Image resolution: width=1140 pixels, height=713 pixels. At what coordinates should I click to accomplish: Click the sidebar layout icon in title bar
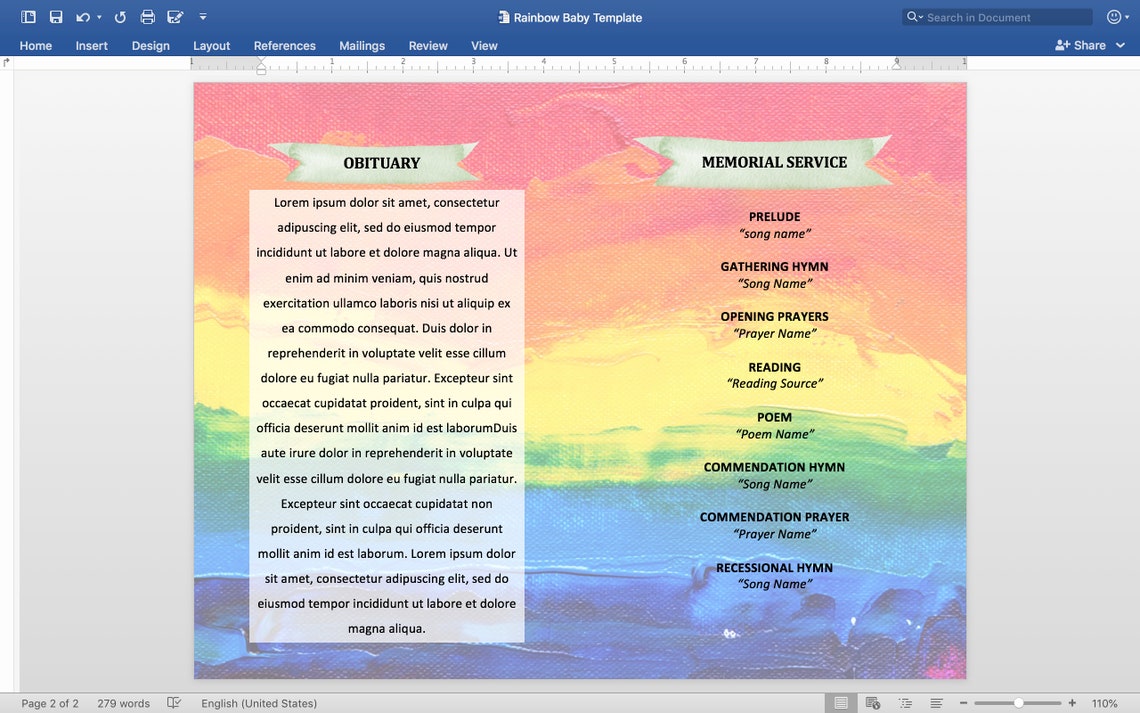click(28, 17)
